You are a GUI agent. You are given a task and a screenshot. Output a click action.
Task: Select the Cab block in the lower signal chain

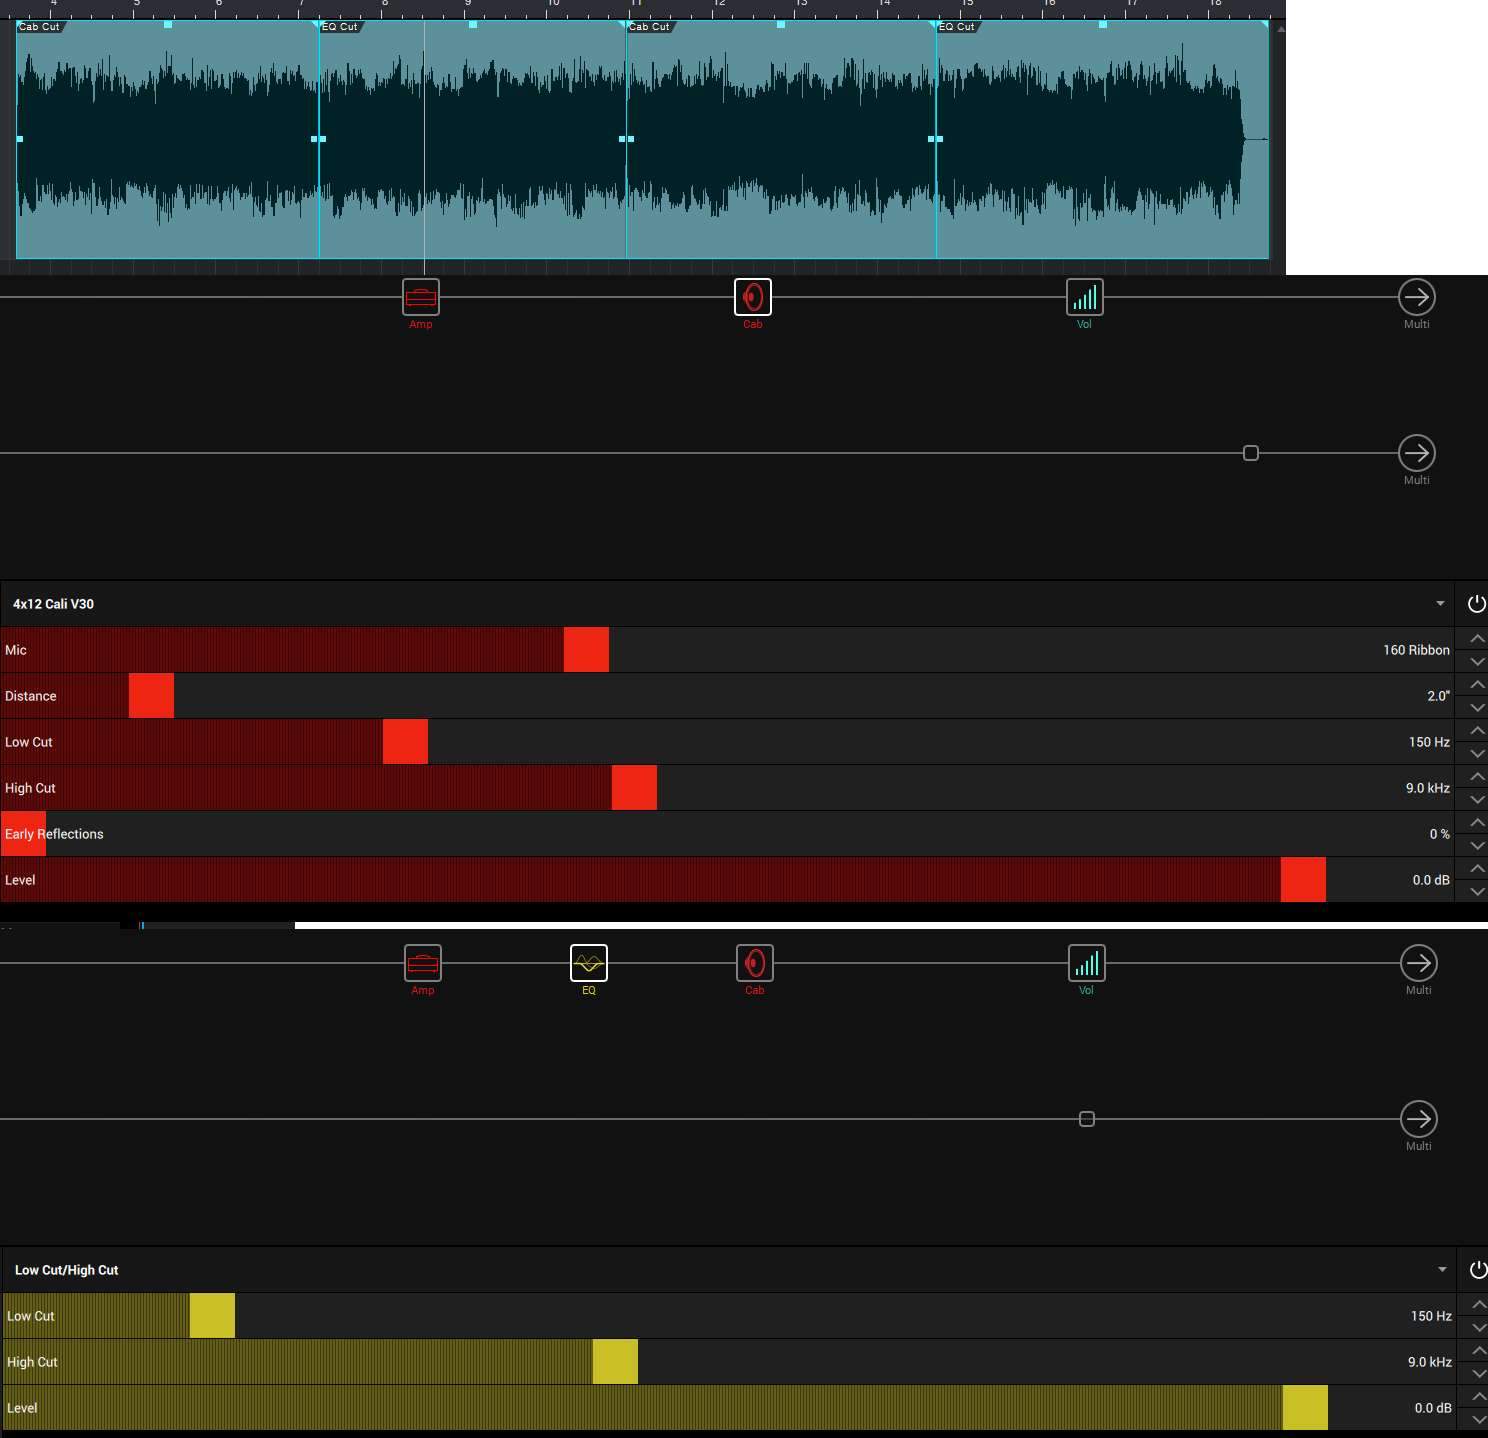pyautogui.click(x=755, y=963)
